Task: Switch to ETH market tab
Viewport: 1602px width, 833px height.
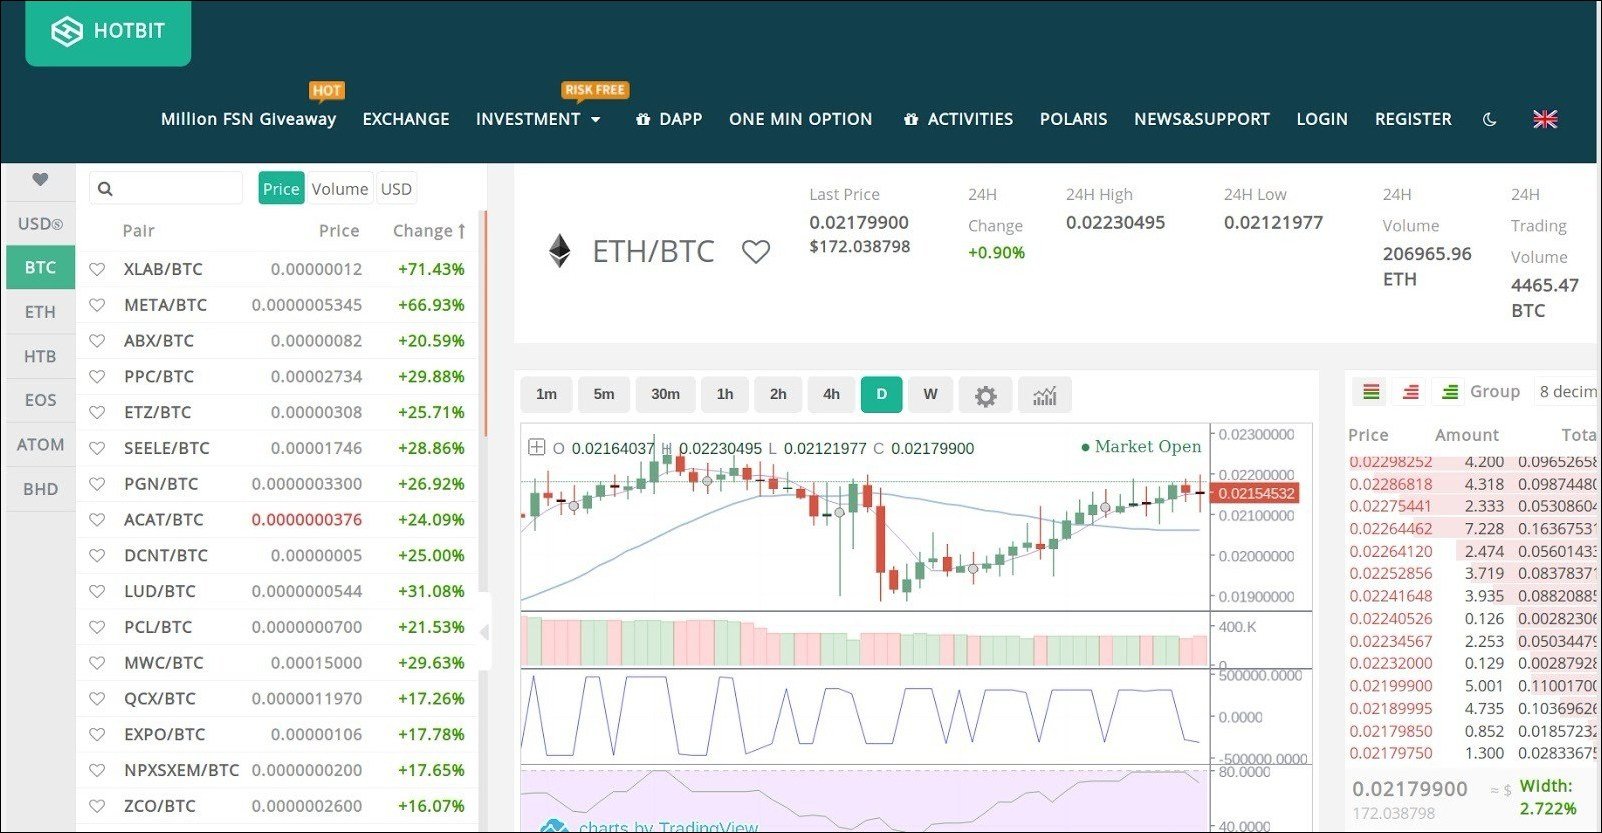Action: pyautogui.click(x=40, y=312)
